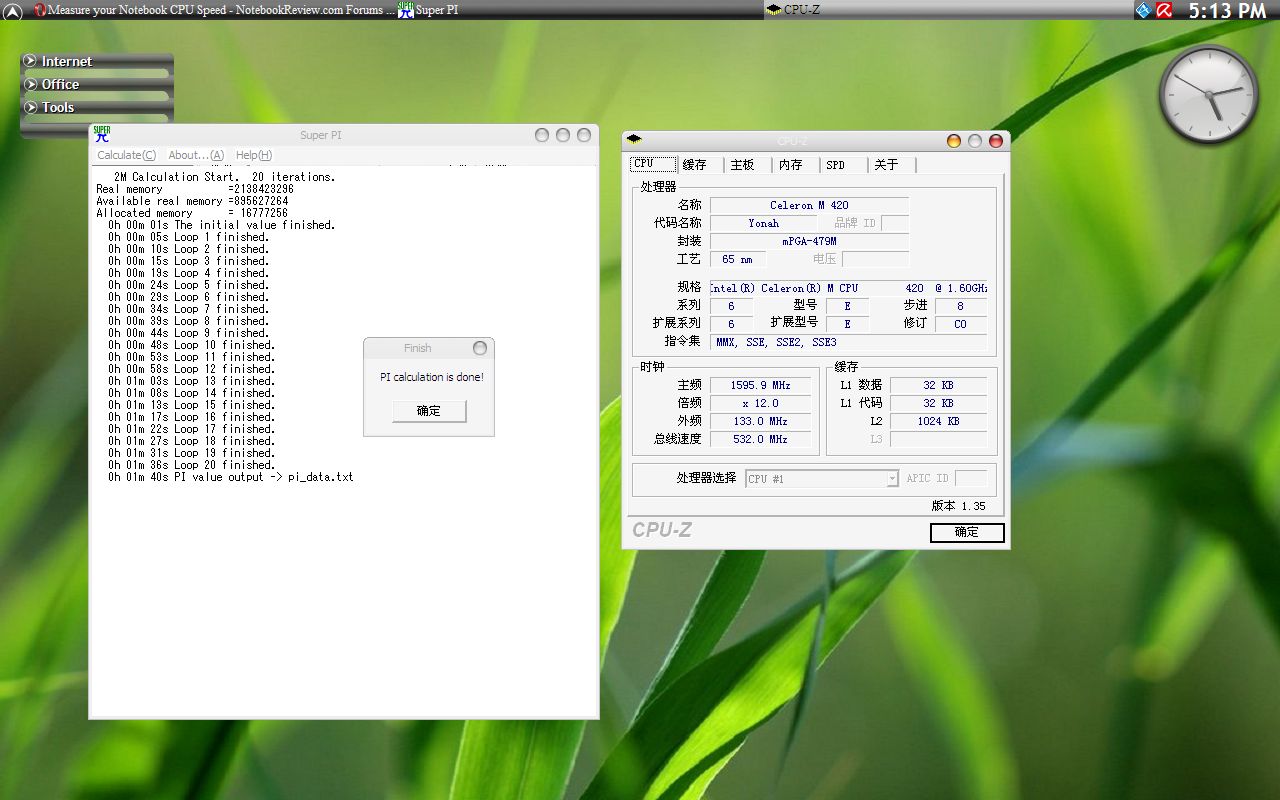
Task: Click the CPU-Z chip icon in title bar
Action: click(634, 140)
